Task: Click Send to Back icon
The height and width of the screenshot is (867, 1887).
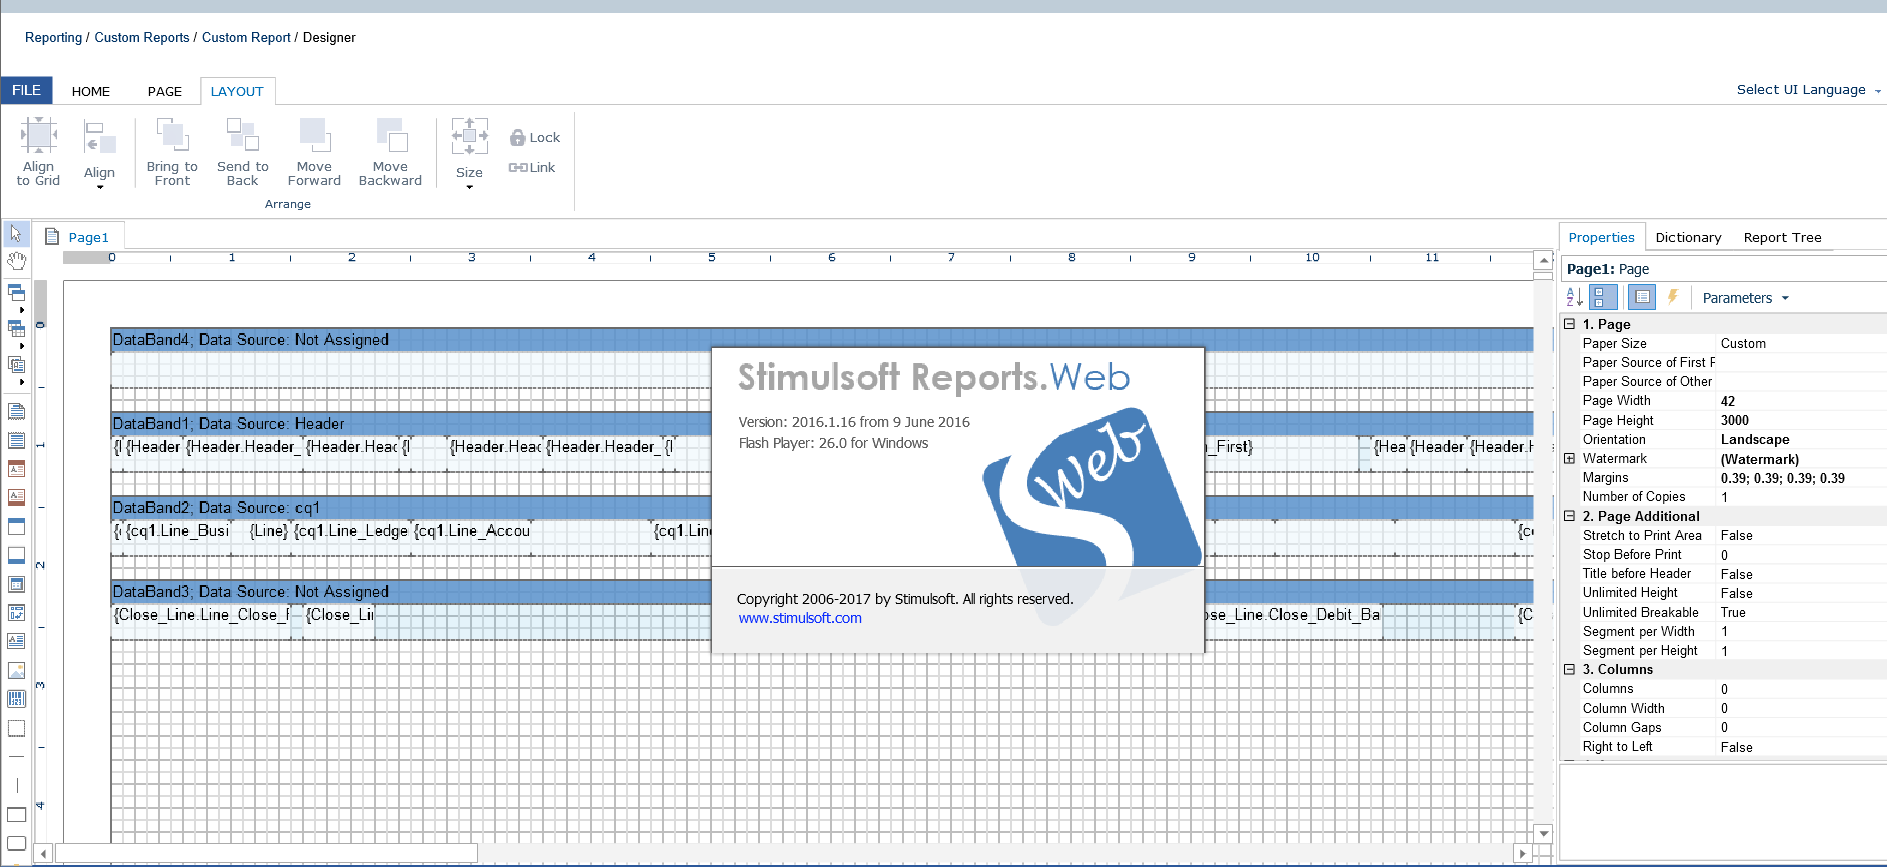Action: (243, 135)
